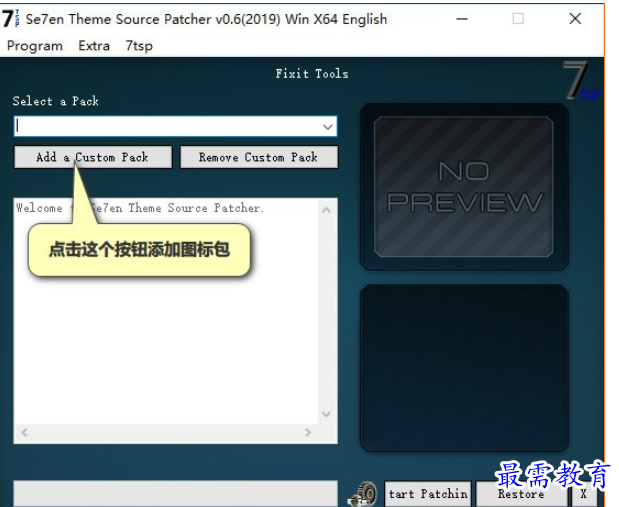Click the welcome message text in the log
Image resolution: width=619 pixels, height=507 pixels.
(140, 208)
